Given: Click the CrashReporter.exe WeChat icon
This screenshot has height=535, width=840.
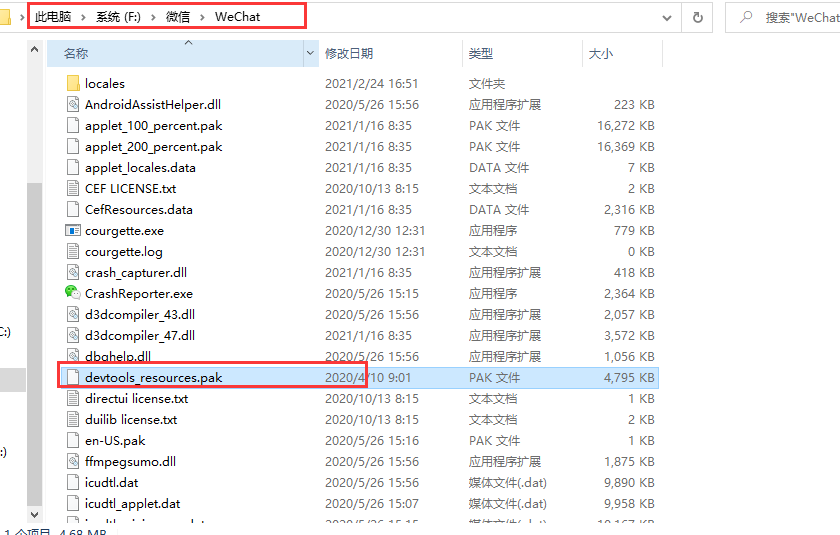Looking at the screenshot, I should pyautogui.click(x=73, y=292).
